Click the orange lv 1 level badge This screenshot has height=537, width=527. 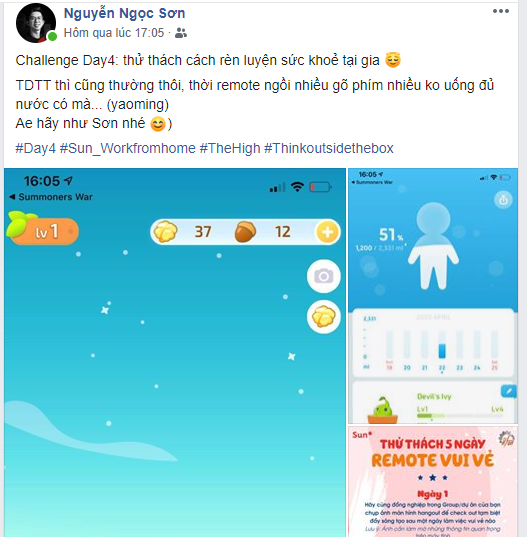coord(43,230)
